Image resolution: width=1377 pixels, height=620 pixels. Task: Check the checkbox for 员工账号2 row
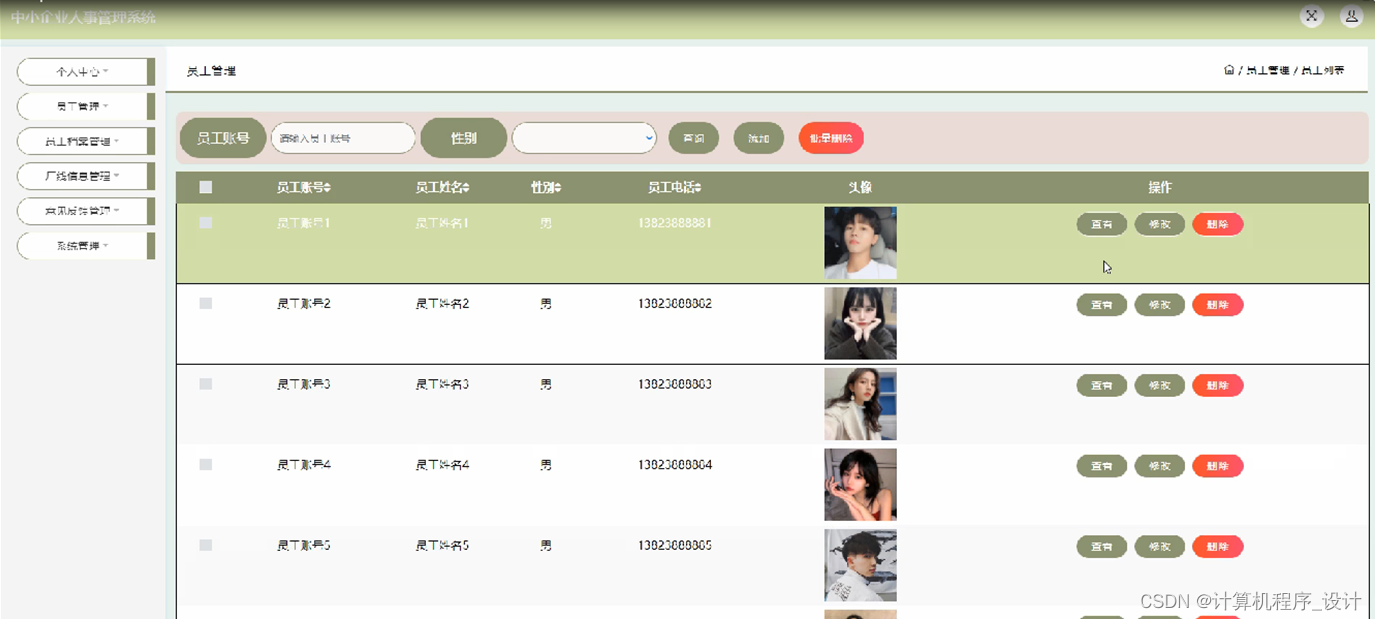(206, 303)
